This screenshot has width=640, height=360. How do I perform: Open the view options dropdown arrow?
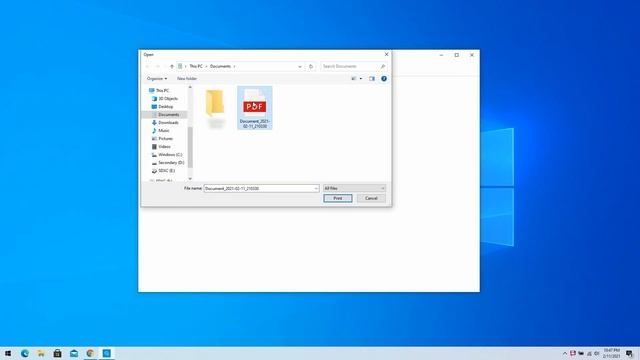click(361, 78)
